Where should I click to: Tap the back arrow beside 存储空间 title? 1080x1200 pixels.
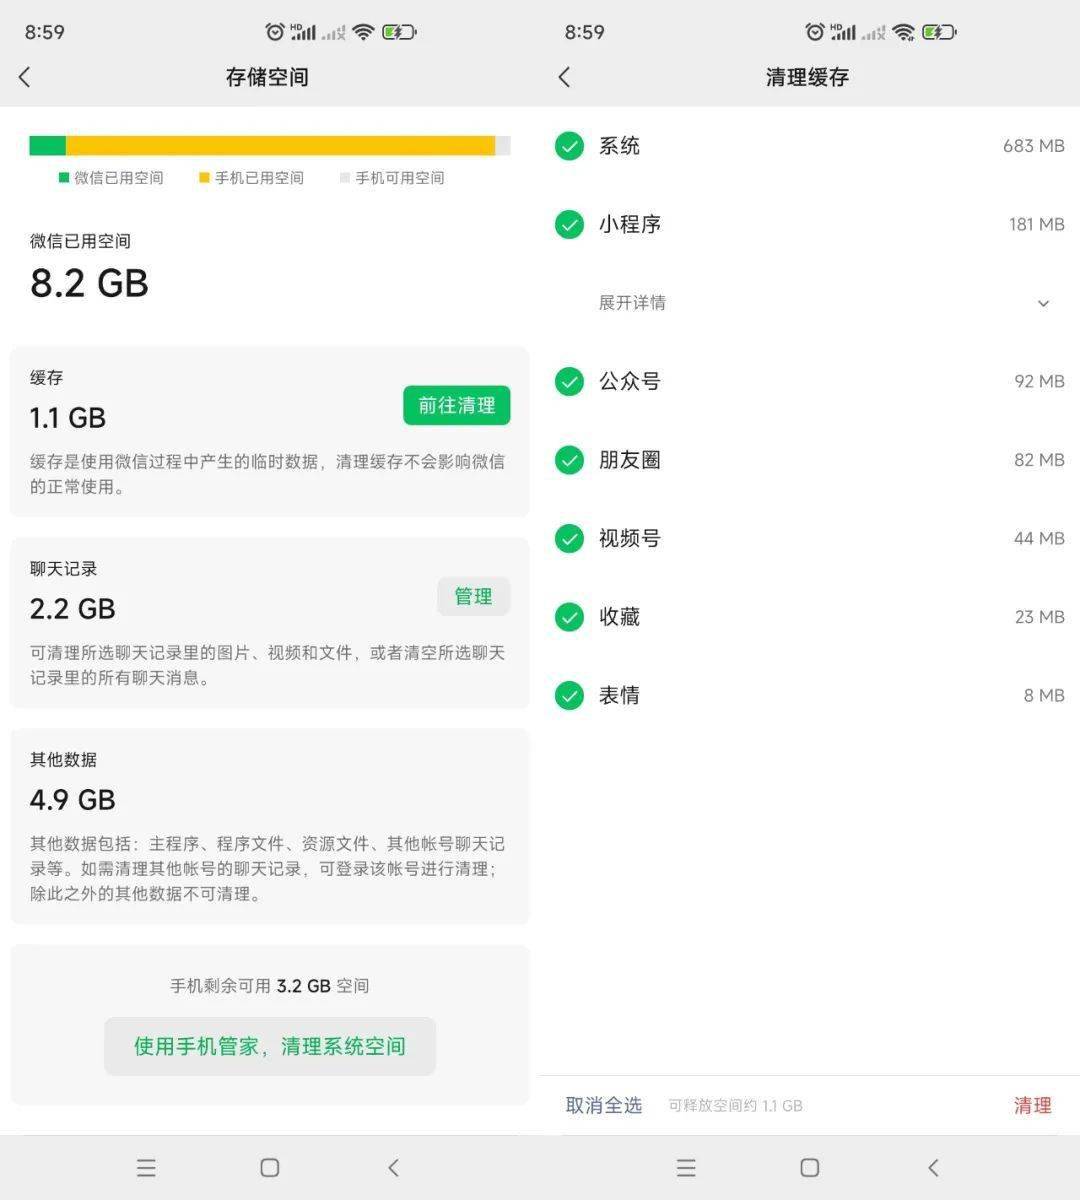click(25, 77)
